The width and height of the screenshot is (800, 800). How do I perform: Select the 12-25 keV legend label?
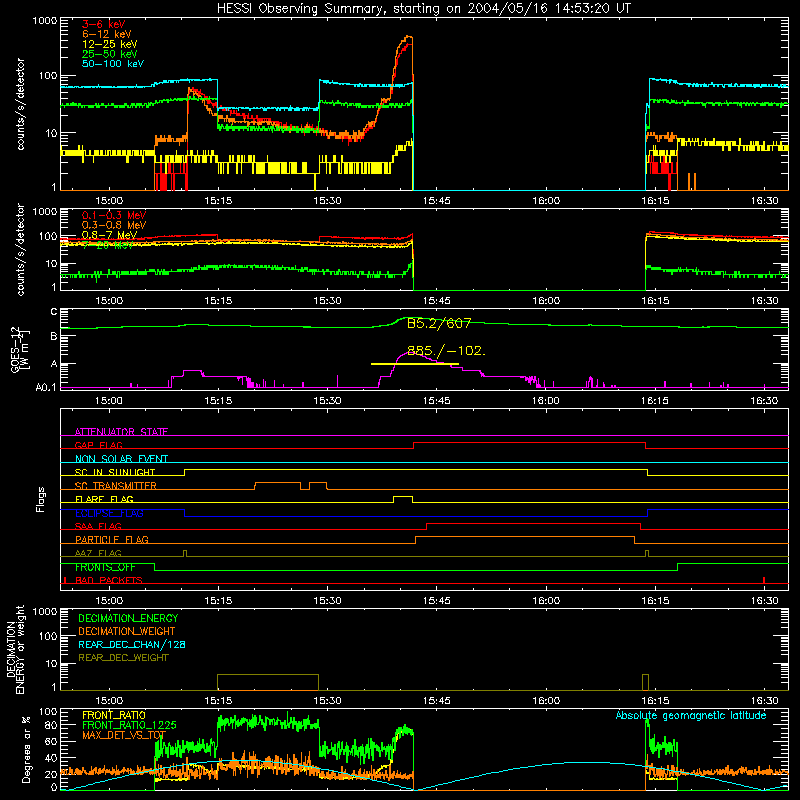coord(109,44)
